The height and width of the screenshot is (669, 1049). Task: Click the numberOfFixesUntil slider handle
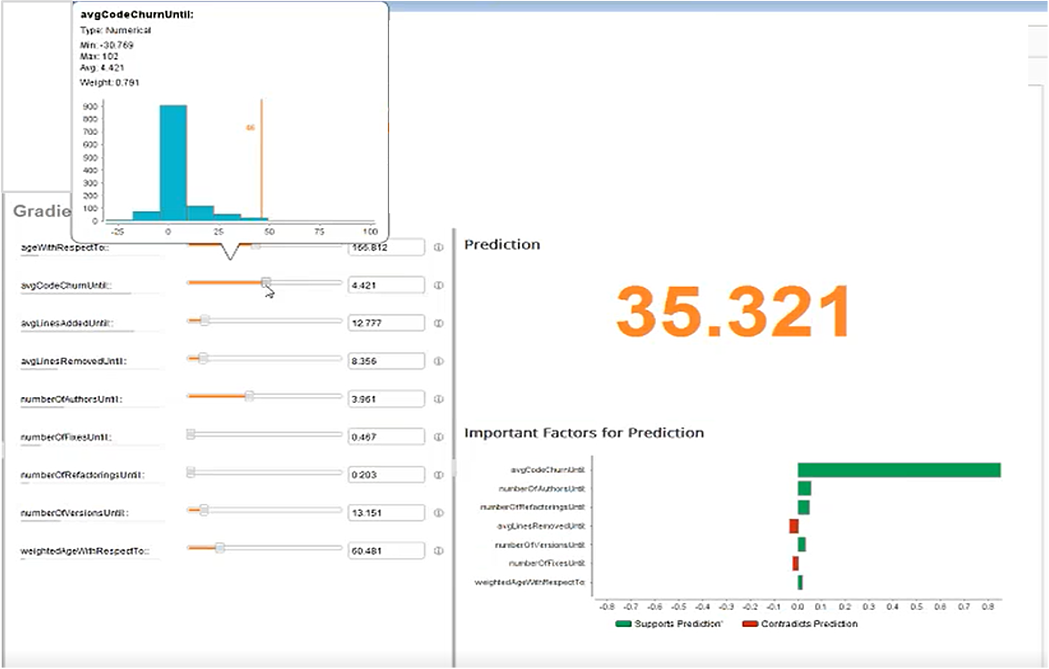pos(191,434)
